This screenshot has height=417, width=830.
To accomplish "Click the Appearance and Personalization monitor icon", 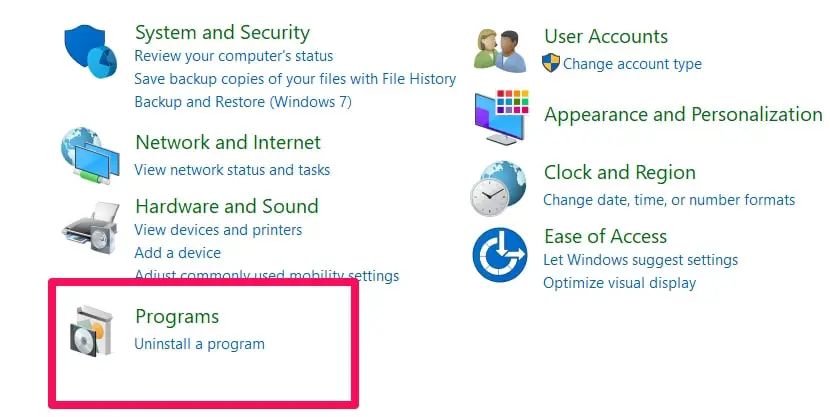I will pyautogui.click(x=501, y=117).
